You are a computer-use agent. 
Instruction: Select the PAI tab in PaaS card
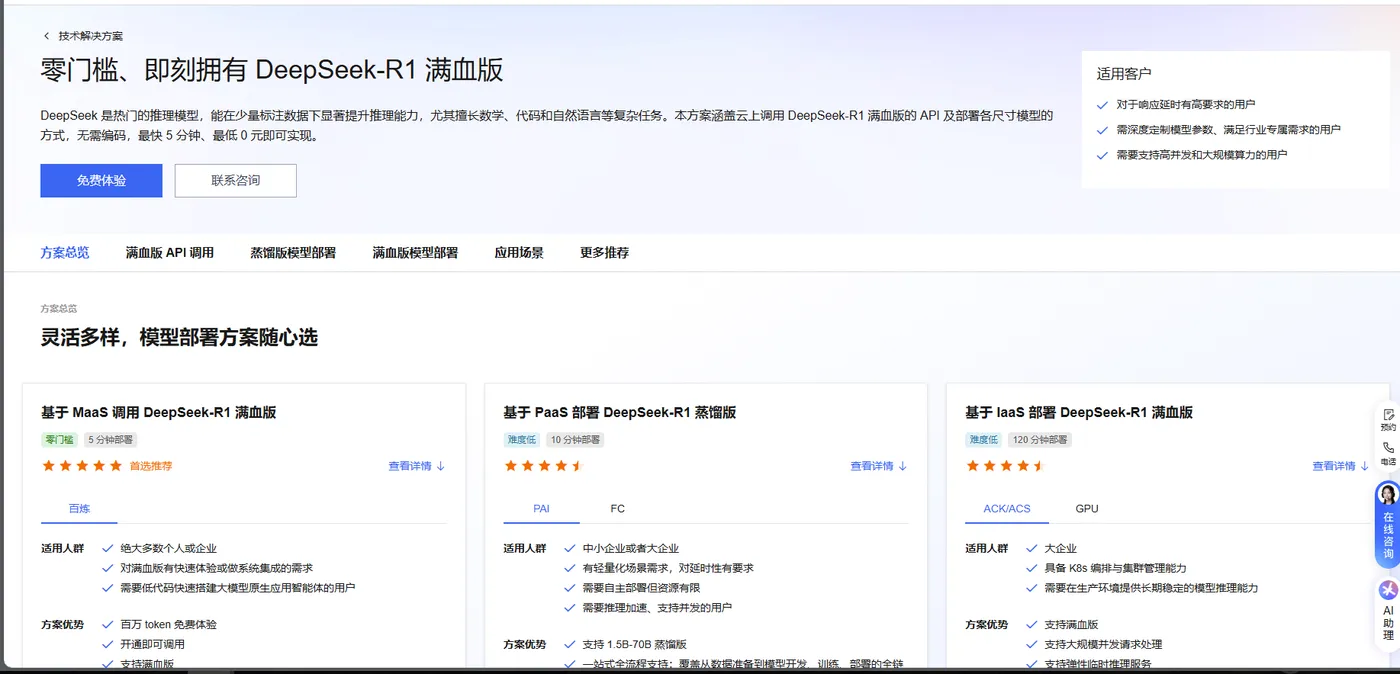tap(541, 509)
